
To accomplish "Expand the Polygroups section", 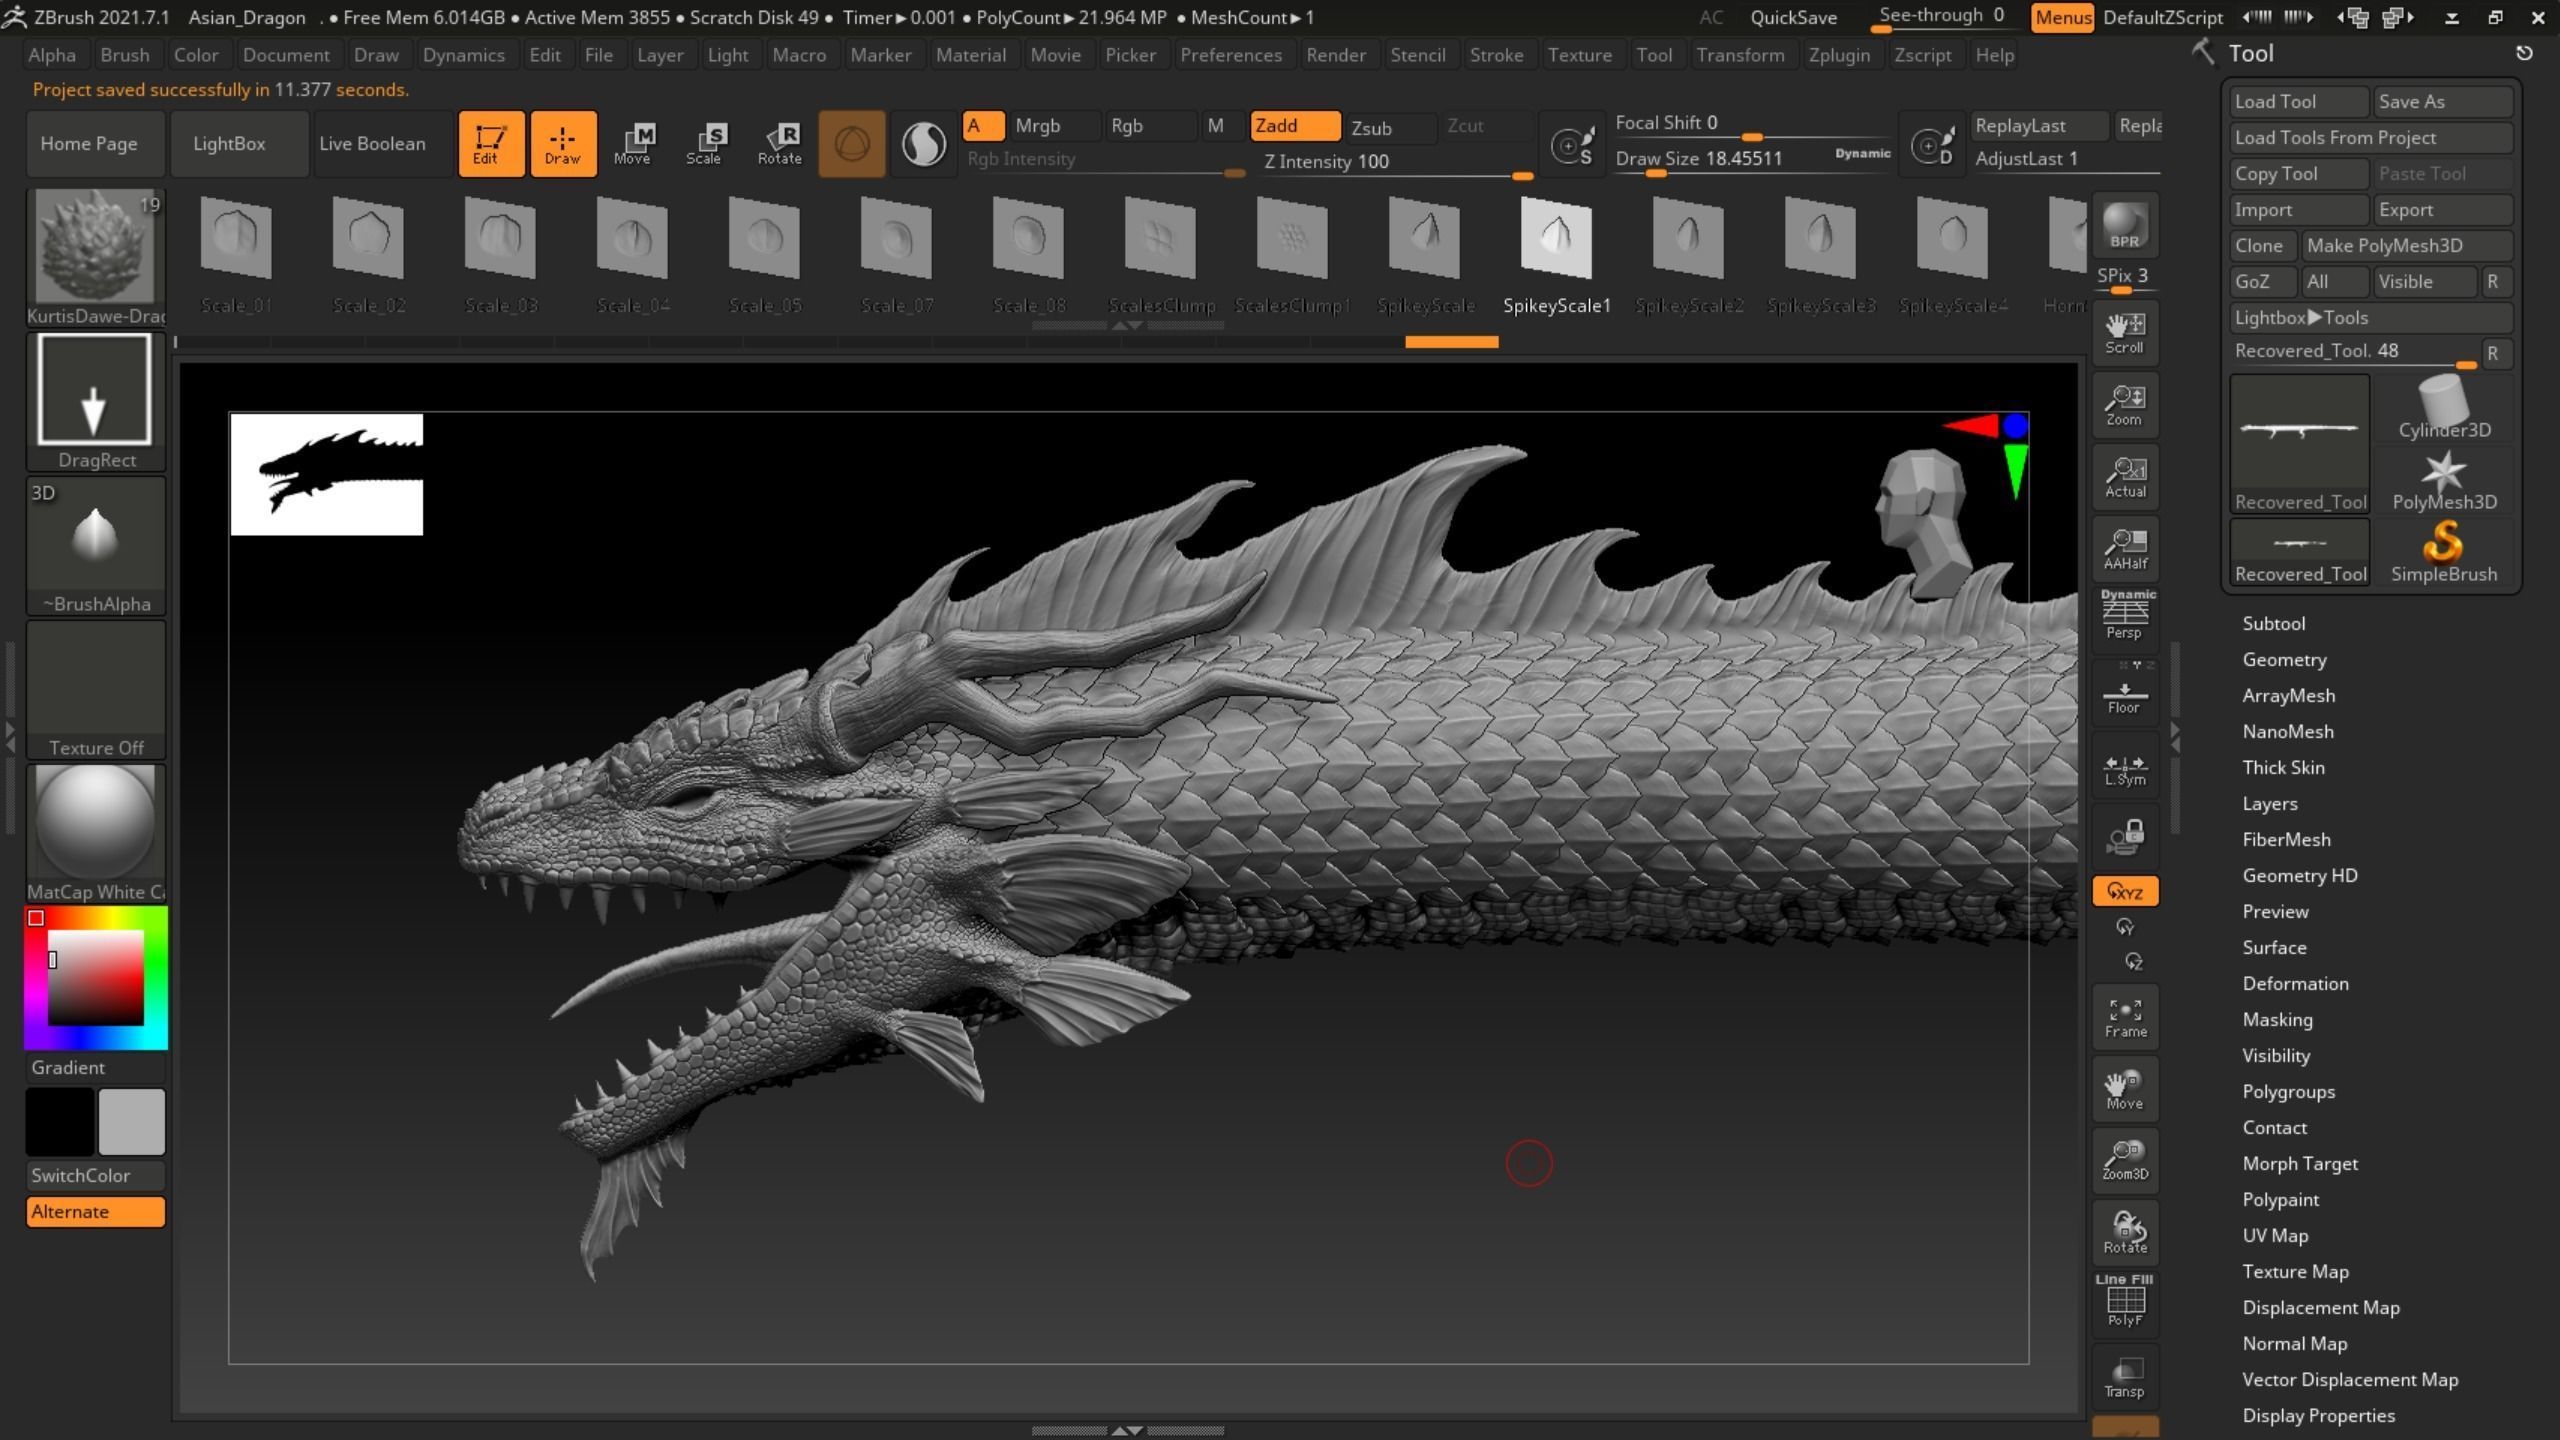I will pos(2288,1091).
